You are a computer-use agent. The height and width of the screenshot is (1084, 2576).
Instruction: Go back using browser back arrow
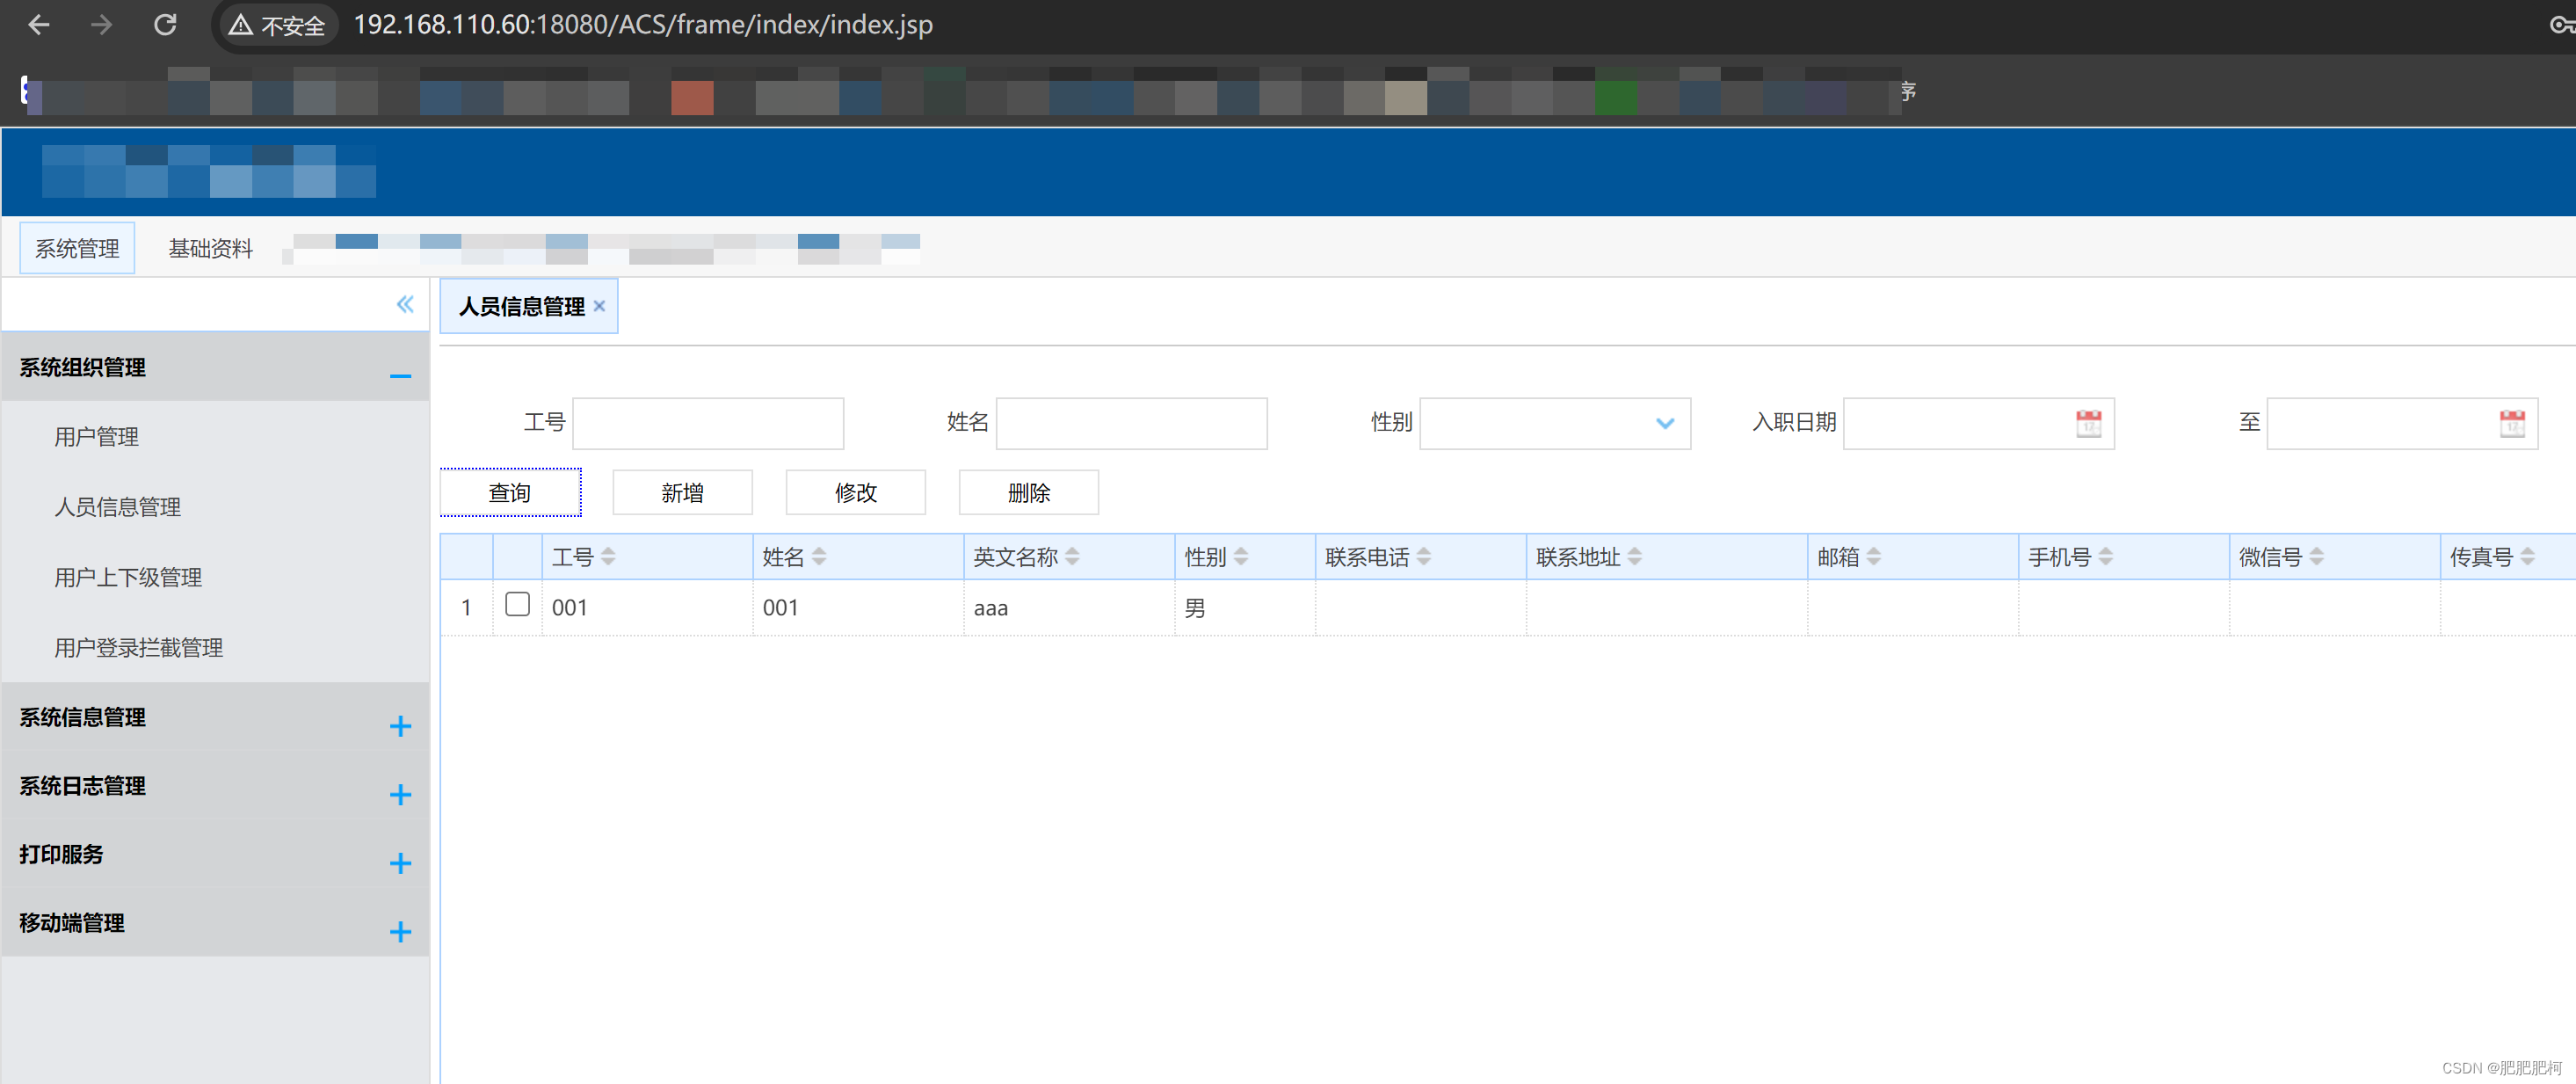pyautogui.click(x=38, y=24)
